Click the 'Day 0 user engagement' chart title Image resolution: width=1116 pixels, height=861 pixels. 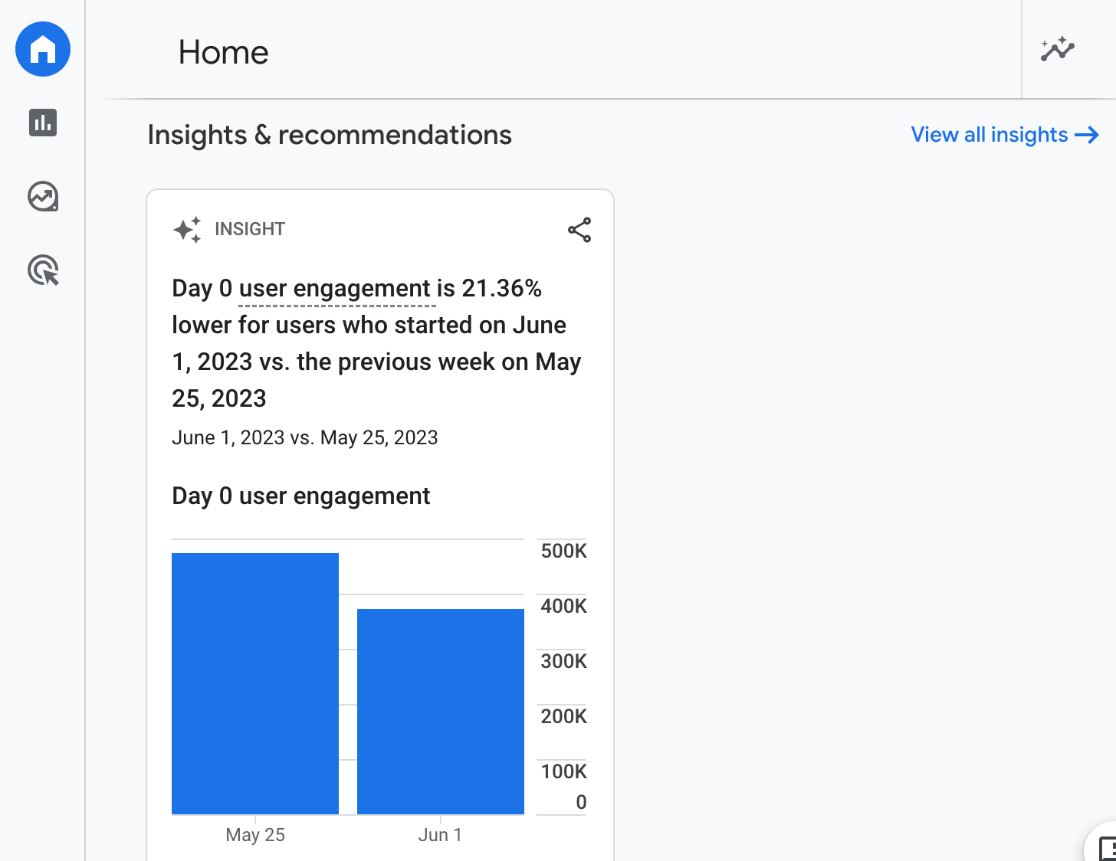[300, 495]
